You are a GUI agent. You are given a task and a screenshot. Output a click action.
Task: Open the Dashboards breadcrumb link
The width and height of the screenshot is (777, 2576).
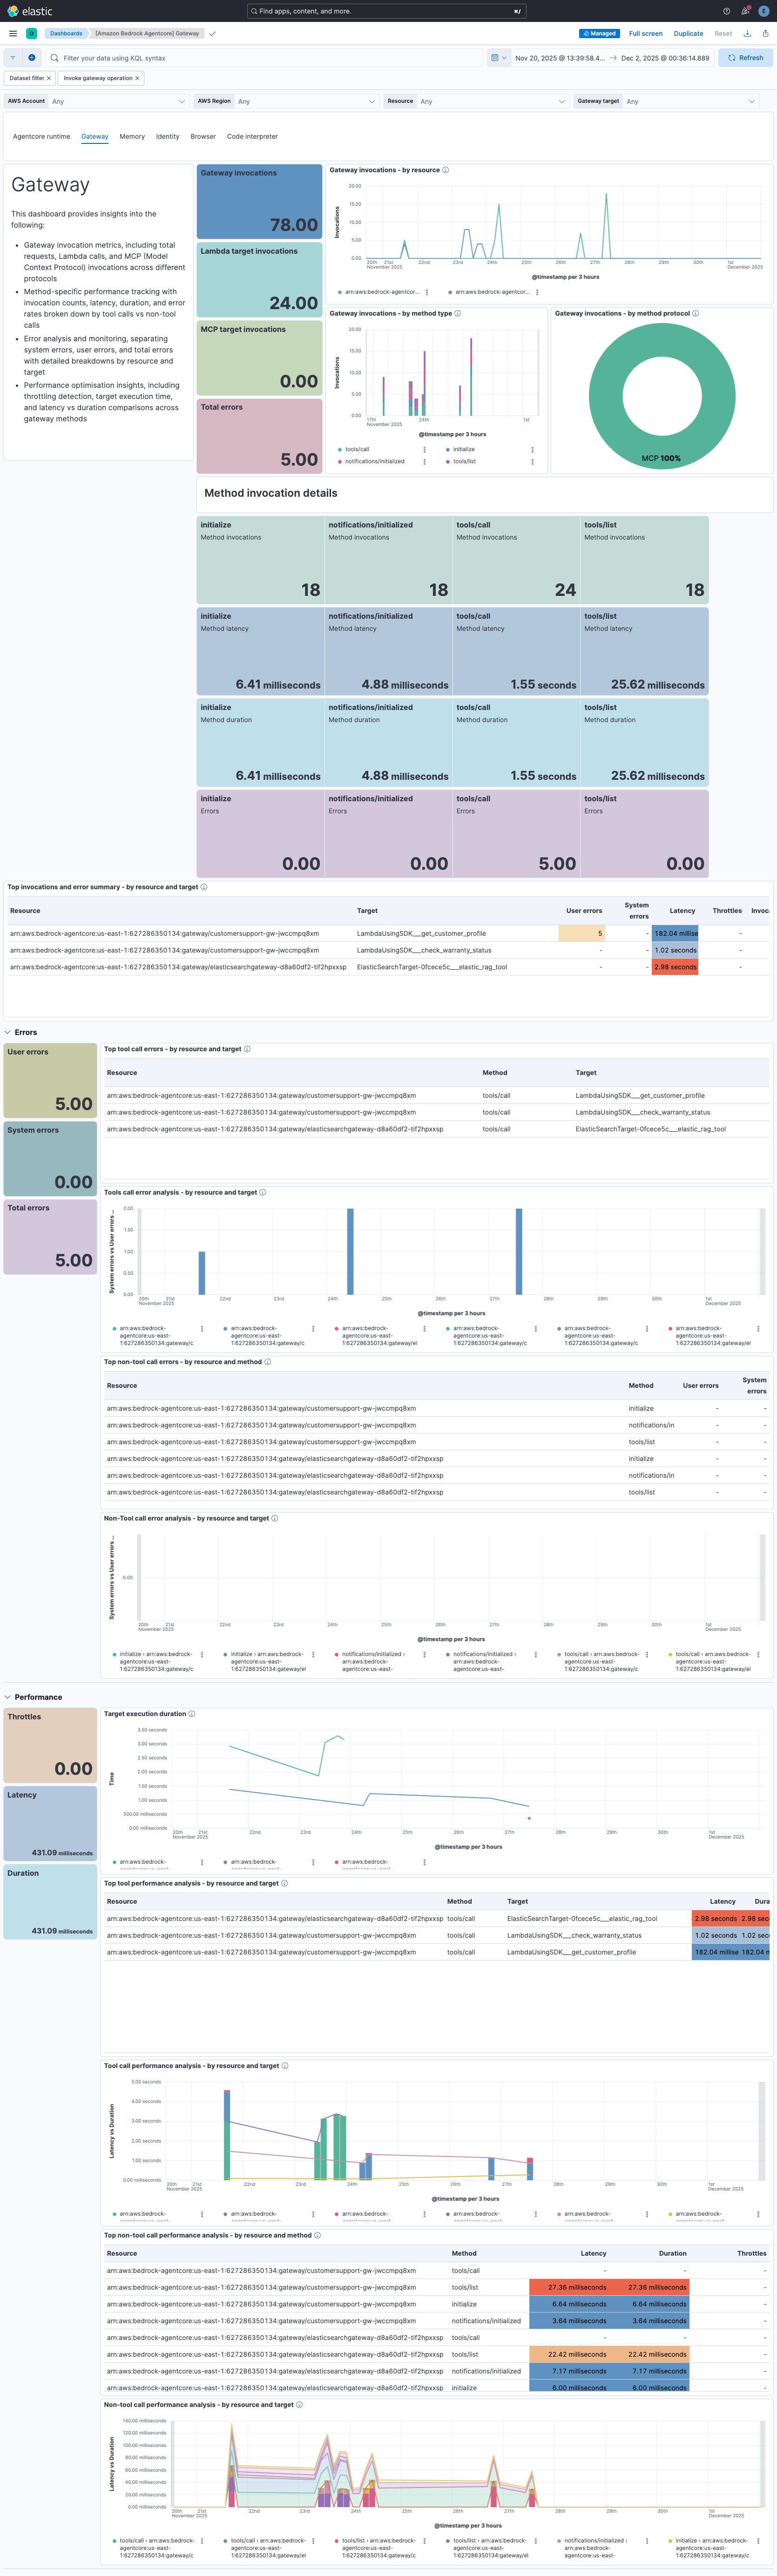(x=66, y=32)
